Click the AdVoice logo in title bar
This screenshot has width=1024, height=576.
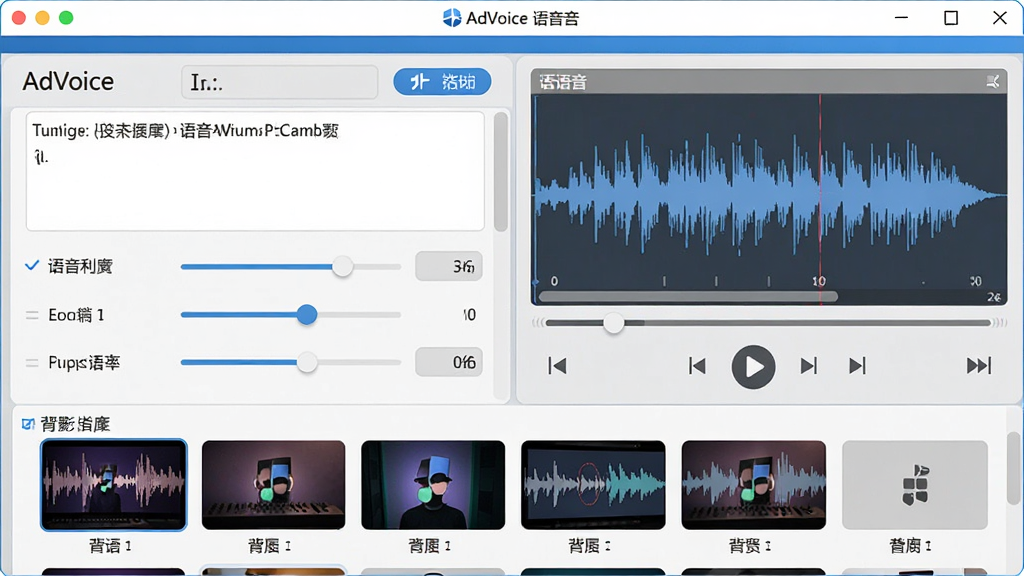(451, 18)
